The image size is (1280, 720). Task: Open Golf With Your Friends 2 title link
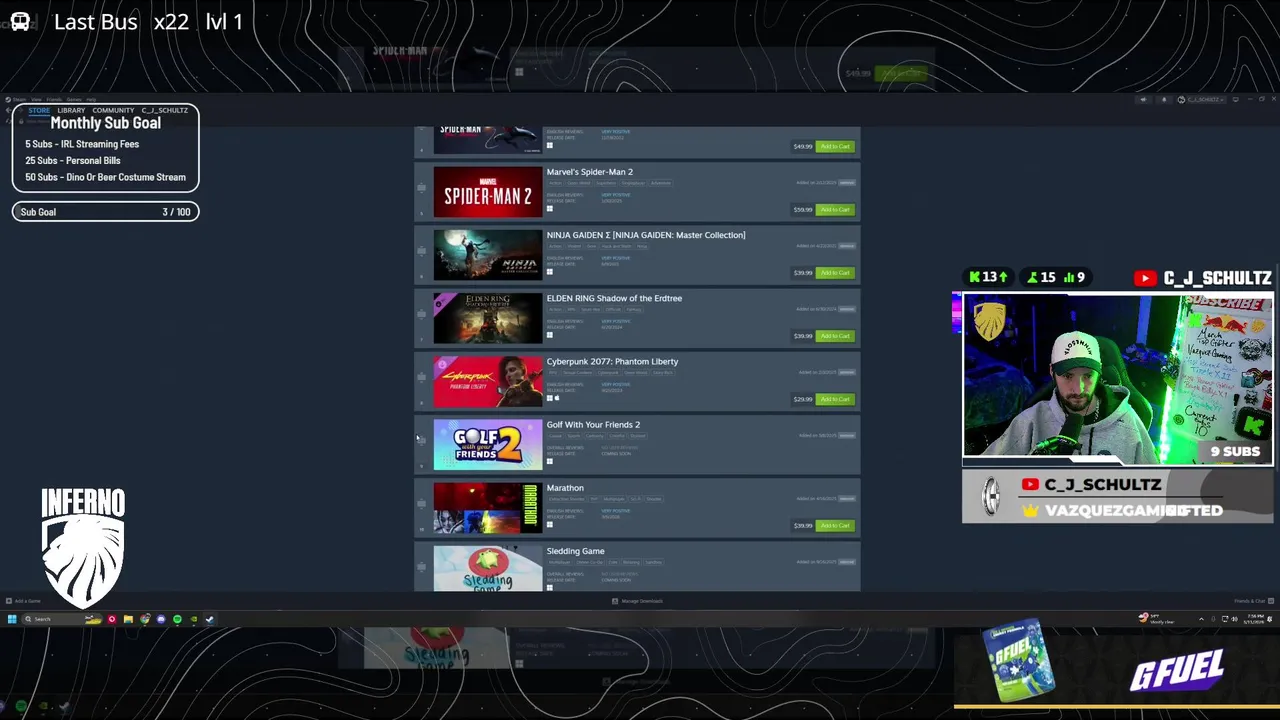coord(593,425)
